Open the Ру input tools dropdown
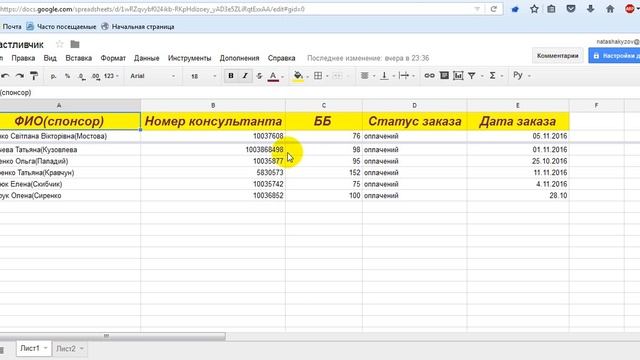Image resolution: width=640 pixels, height=360 pixels. coord(522,76)
